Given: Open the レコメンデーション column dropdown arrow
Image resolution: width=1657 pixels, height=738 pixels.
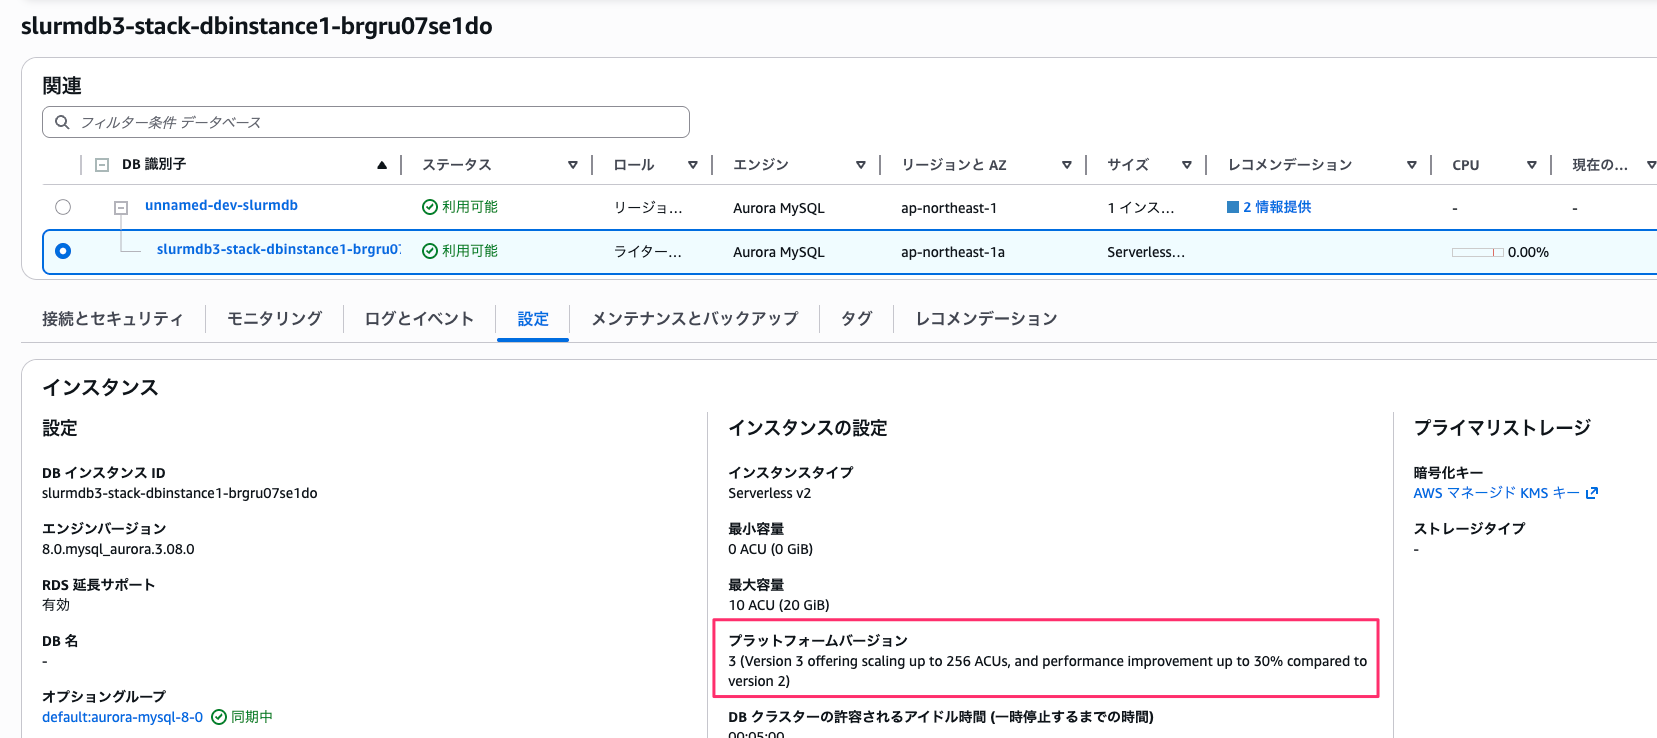Looking at the screenshot, I should (1412, 165).
